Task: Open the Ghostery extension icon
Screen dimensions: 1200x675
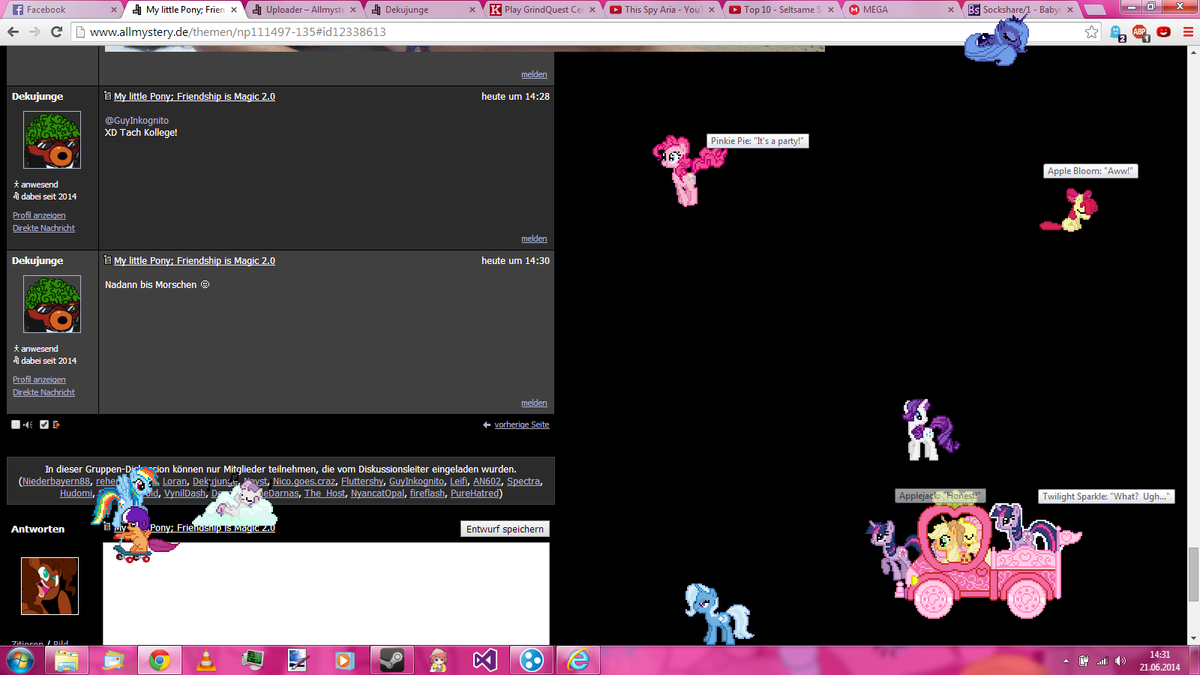Action: pos(1118,32)
